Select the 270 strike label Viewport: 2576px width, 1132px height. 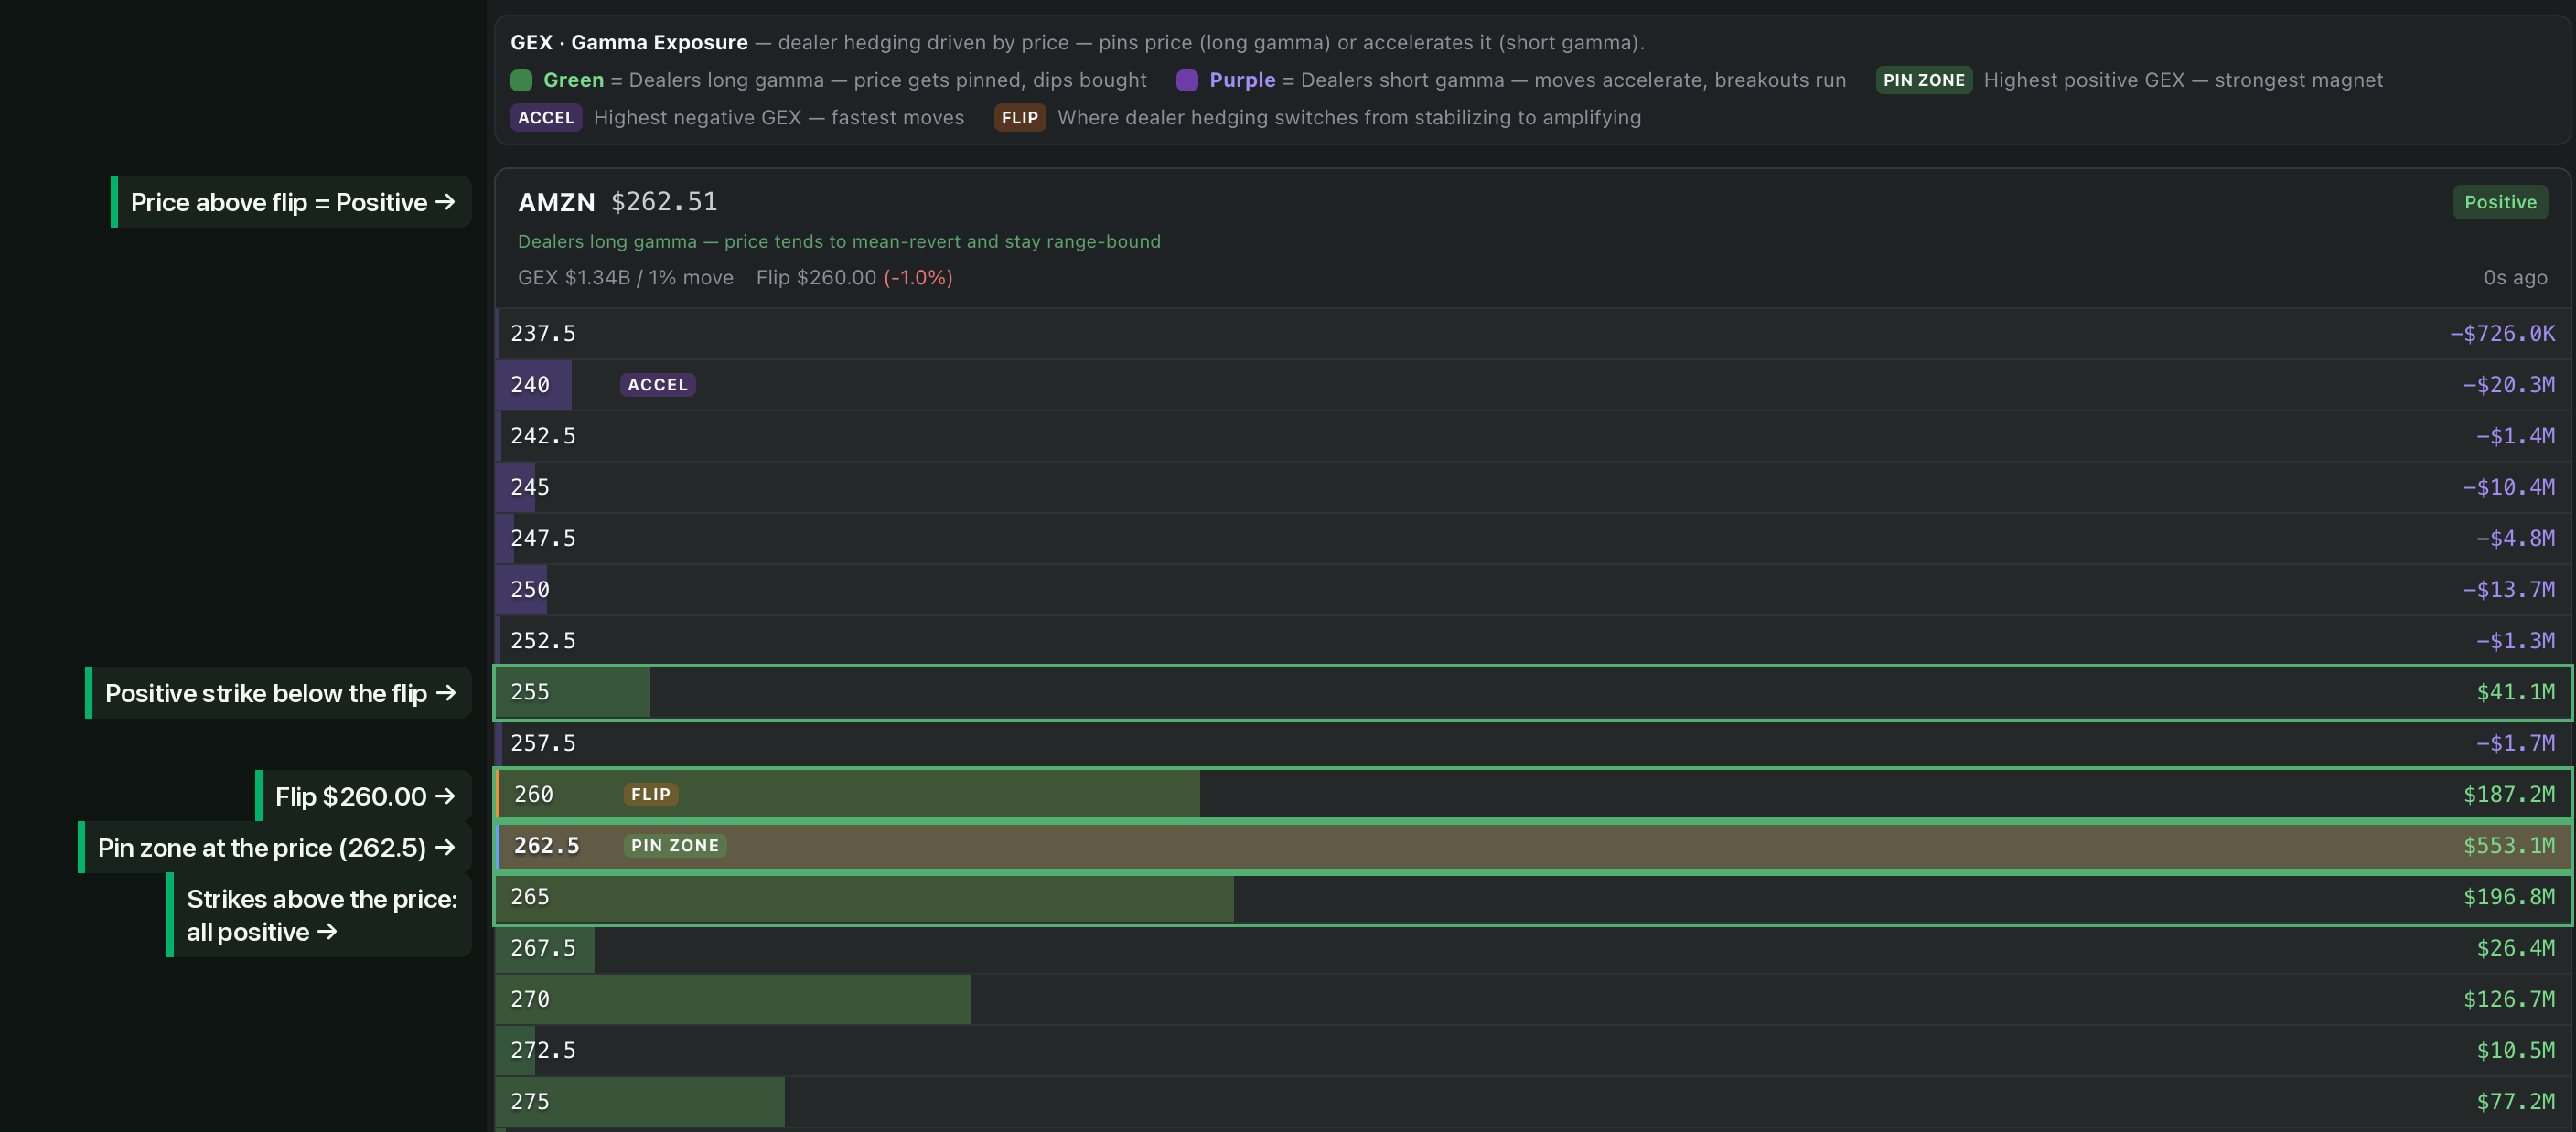coord(530,999)
